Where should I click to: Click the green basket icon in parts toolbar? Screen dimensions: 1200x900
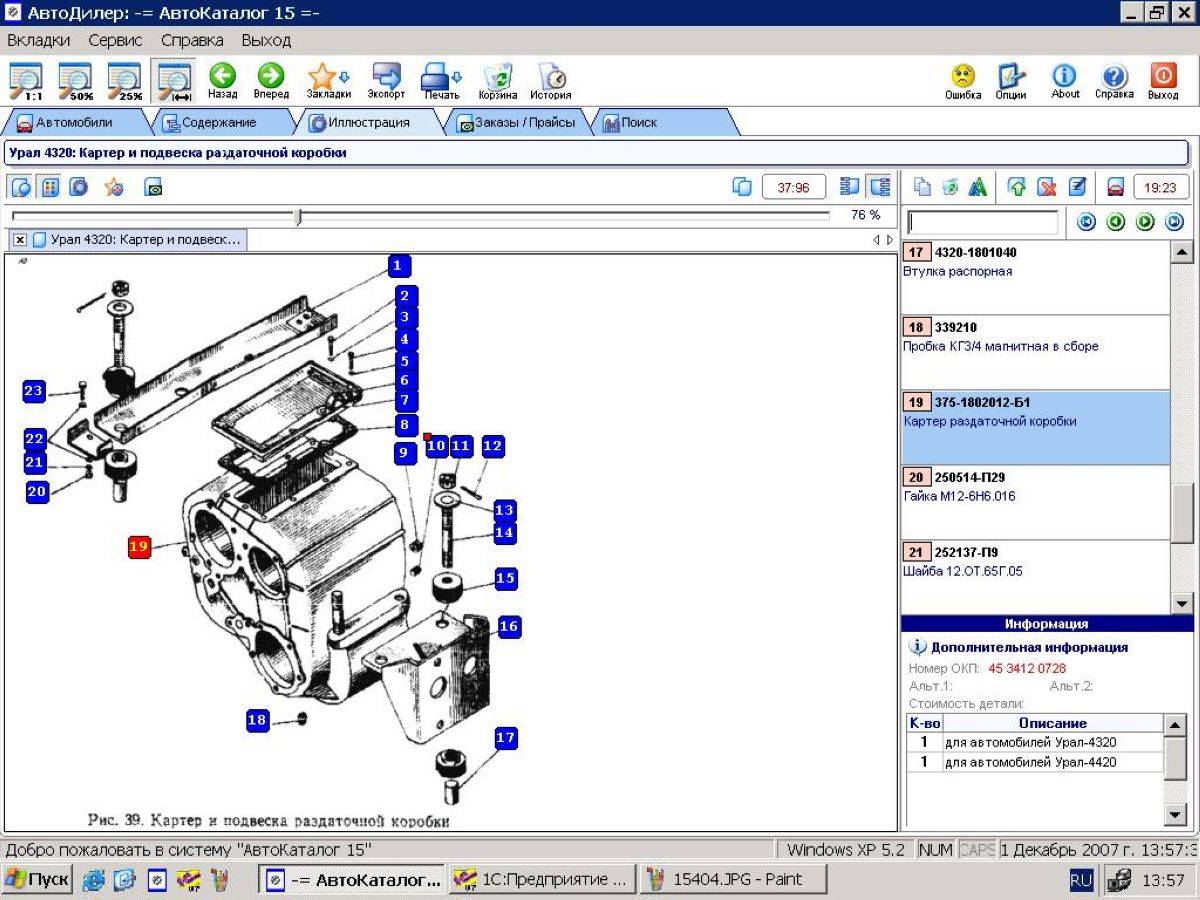pos(950,187)
